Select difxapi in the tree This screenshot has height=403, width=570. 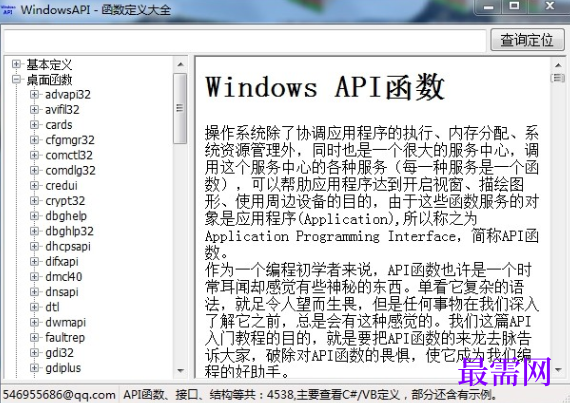coord(62,262)
